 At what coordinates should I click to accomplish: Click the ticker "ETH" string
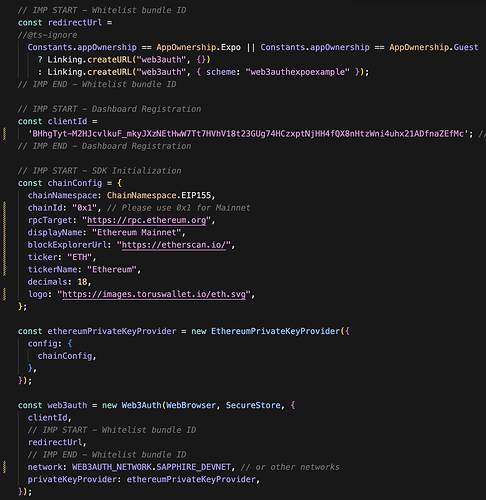[x=79, y=257]
